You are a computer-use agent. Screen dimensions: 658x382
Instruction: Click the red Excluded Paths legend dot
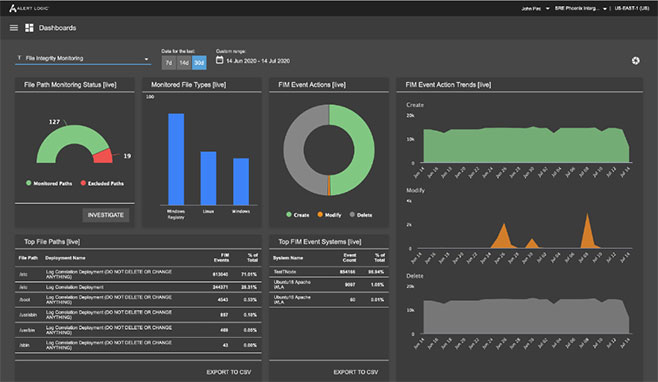click(x=83, y=183)
